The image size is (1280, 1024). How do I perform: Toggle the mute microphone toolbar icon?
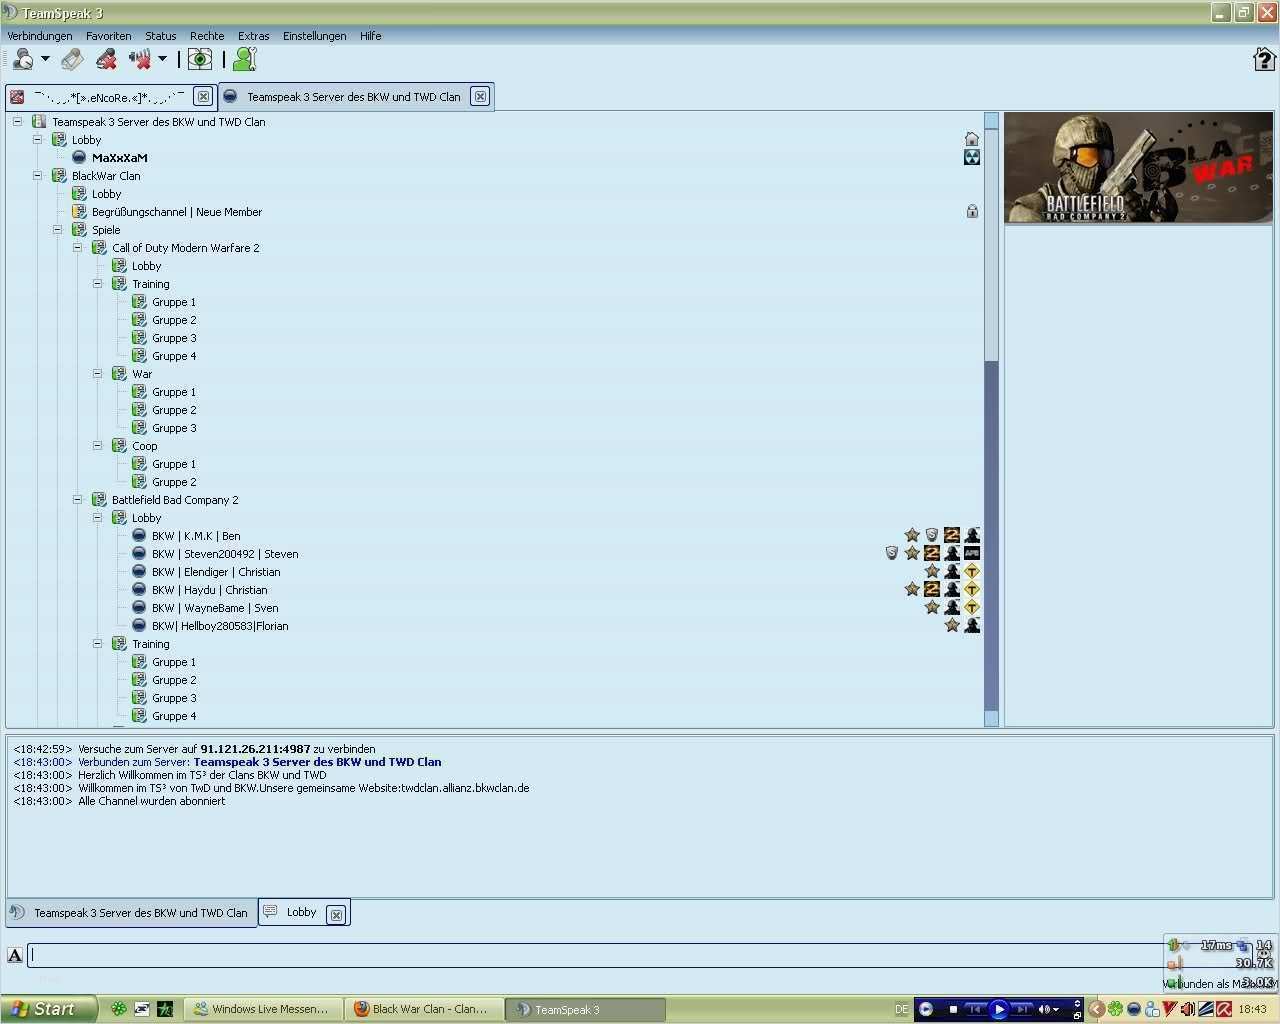[106, 60]
